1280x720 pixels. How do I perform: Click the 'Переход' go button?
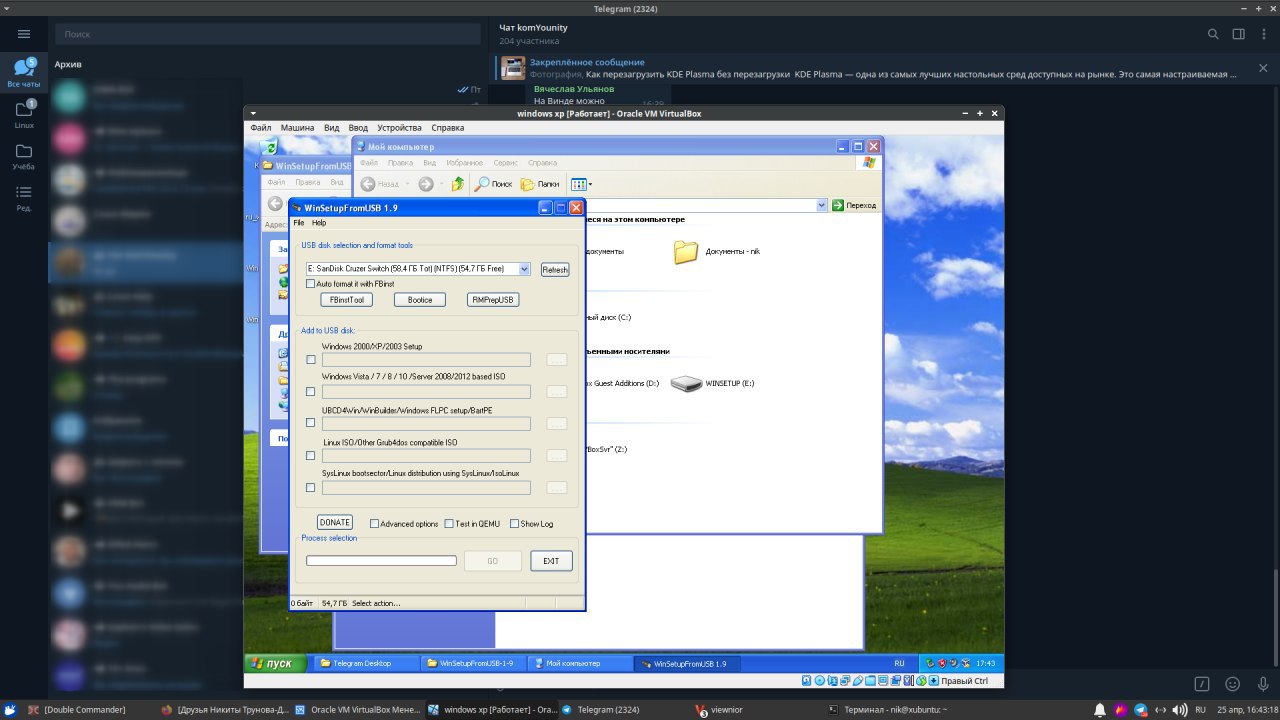(854, 205)
